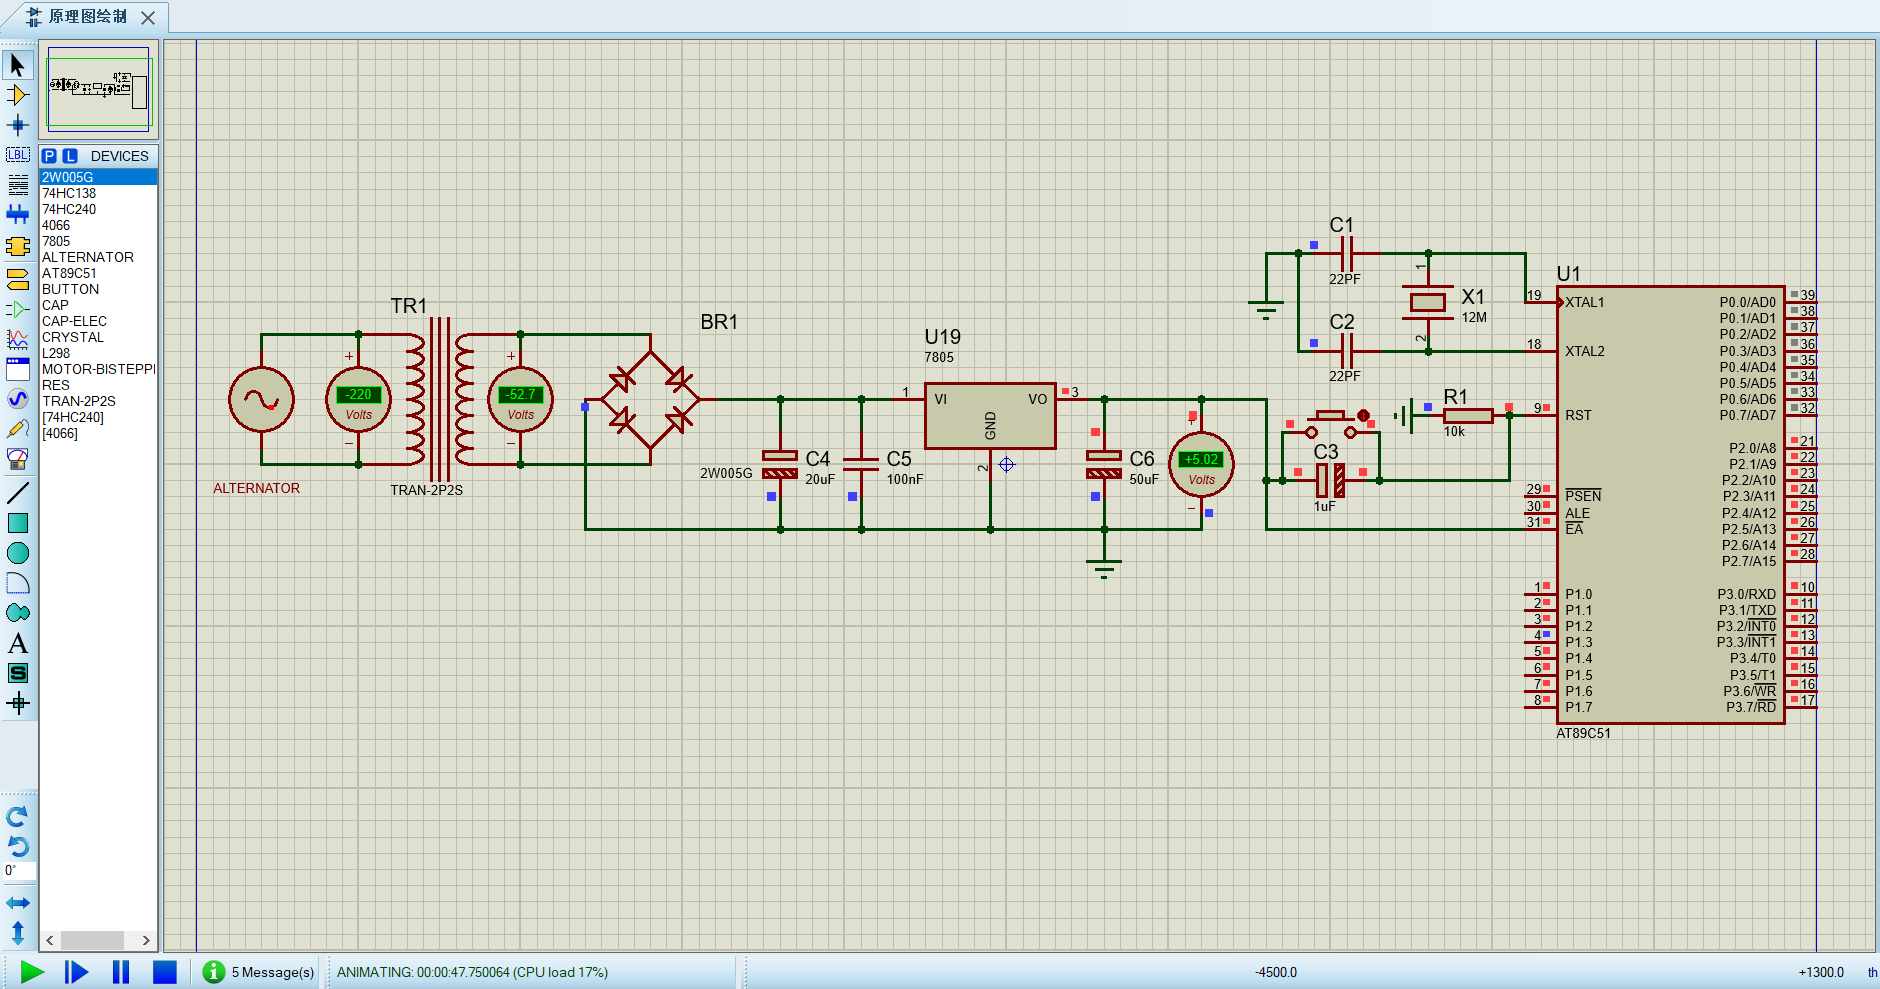Pause the running simulation
1880x989 pixels.
tap(119, 971)
